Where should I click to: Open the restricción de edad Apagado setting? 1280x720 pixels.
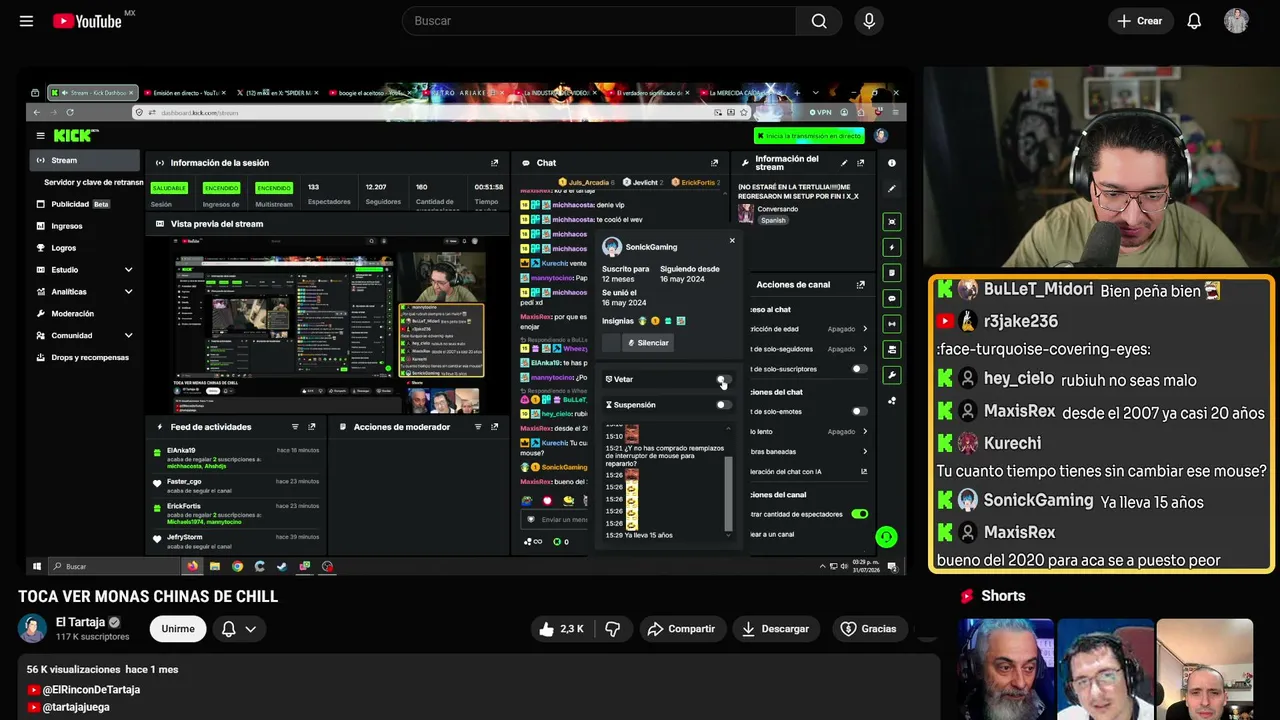[848, 329]
